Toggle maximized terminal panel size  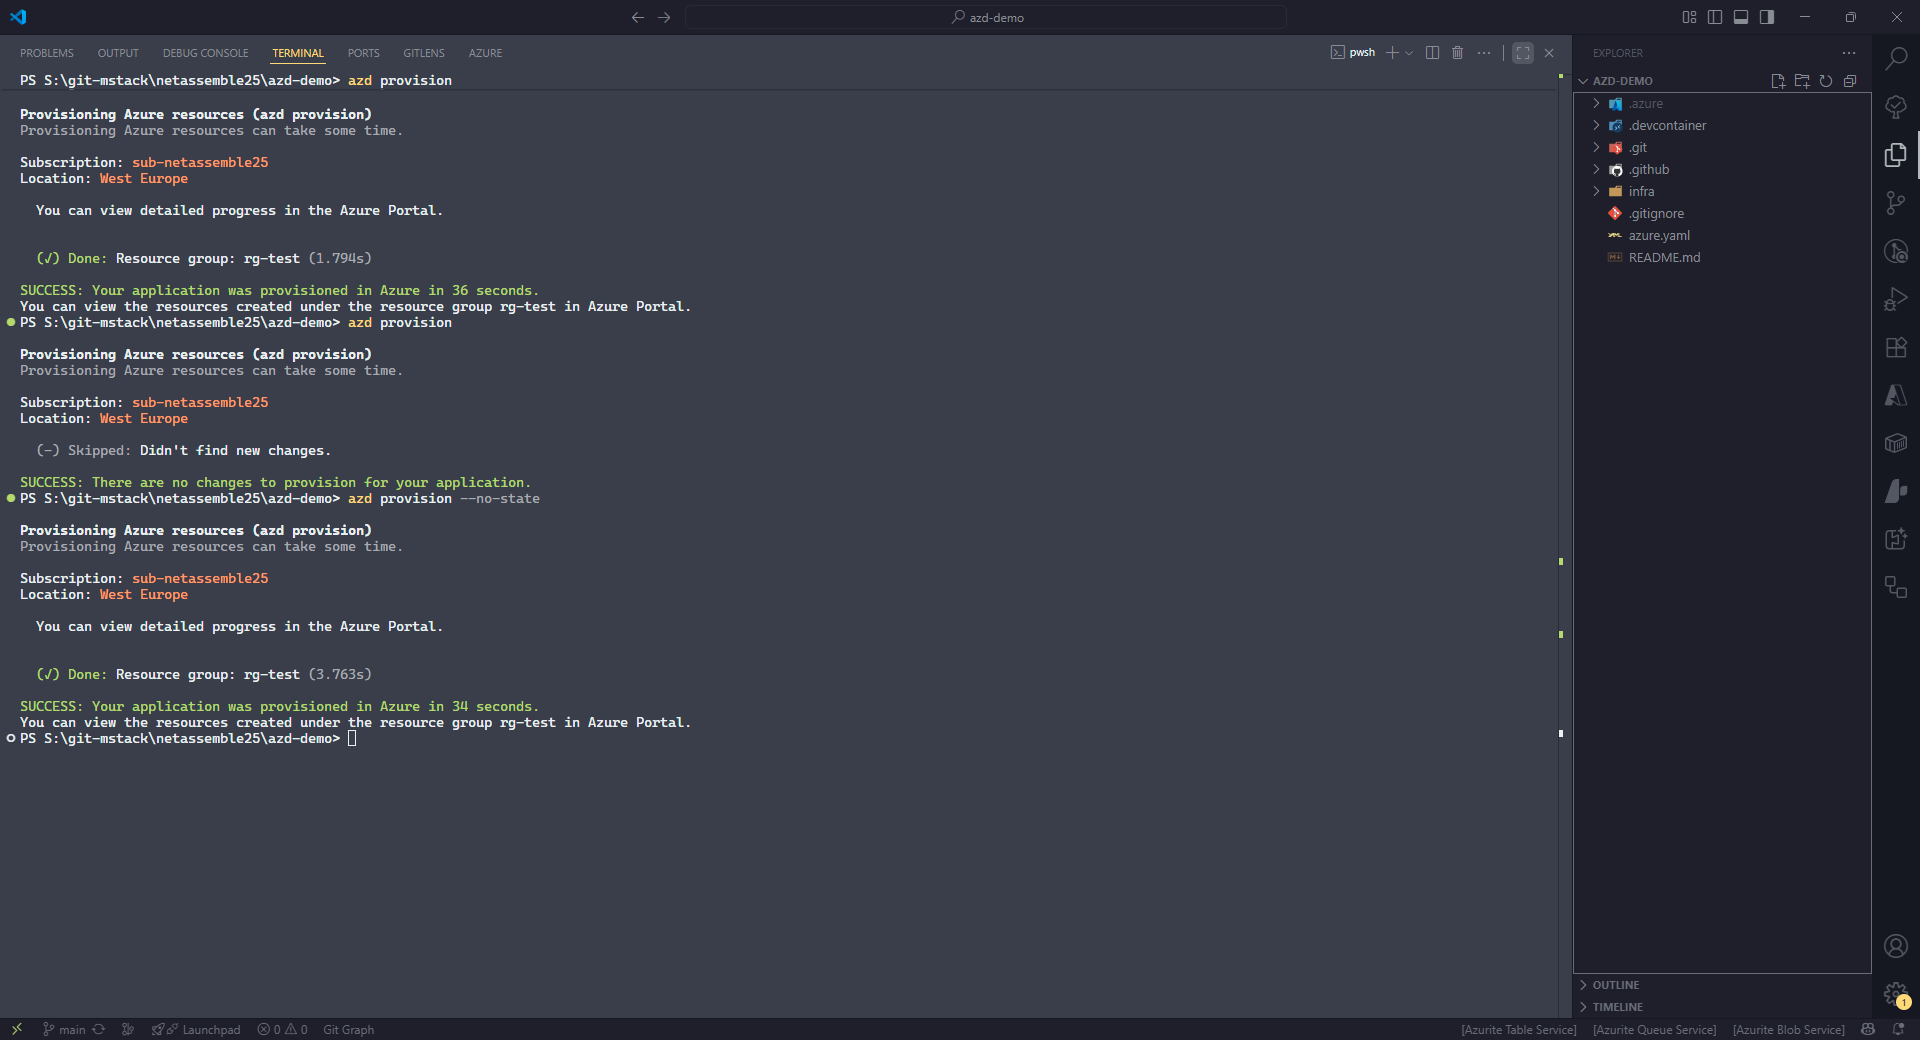tap(1522, 53)
